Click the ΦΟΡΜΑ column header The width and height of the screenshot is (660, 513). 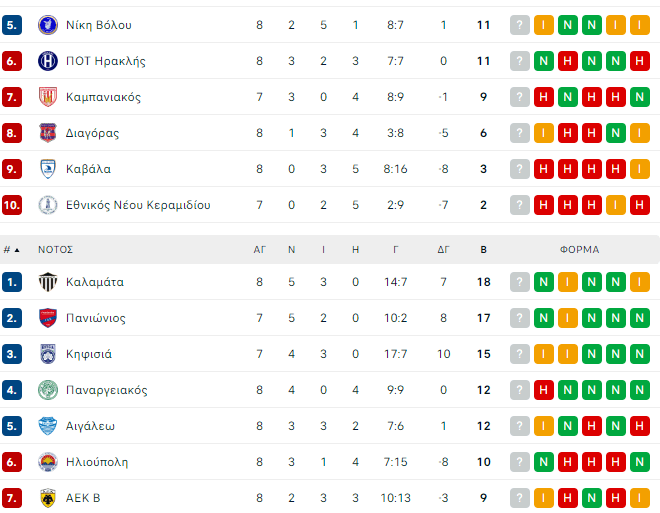tap(579, 250)
